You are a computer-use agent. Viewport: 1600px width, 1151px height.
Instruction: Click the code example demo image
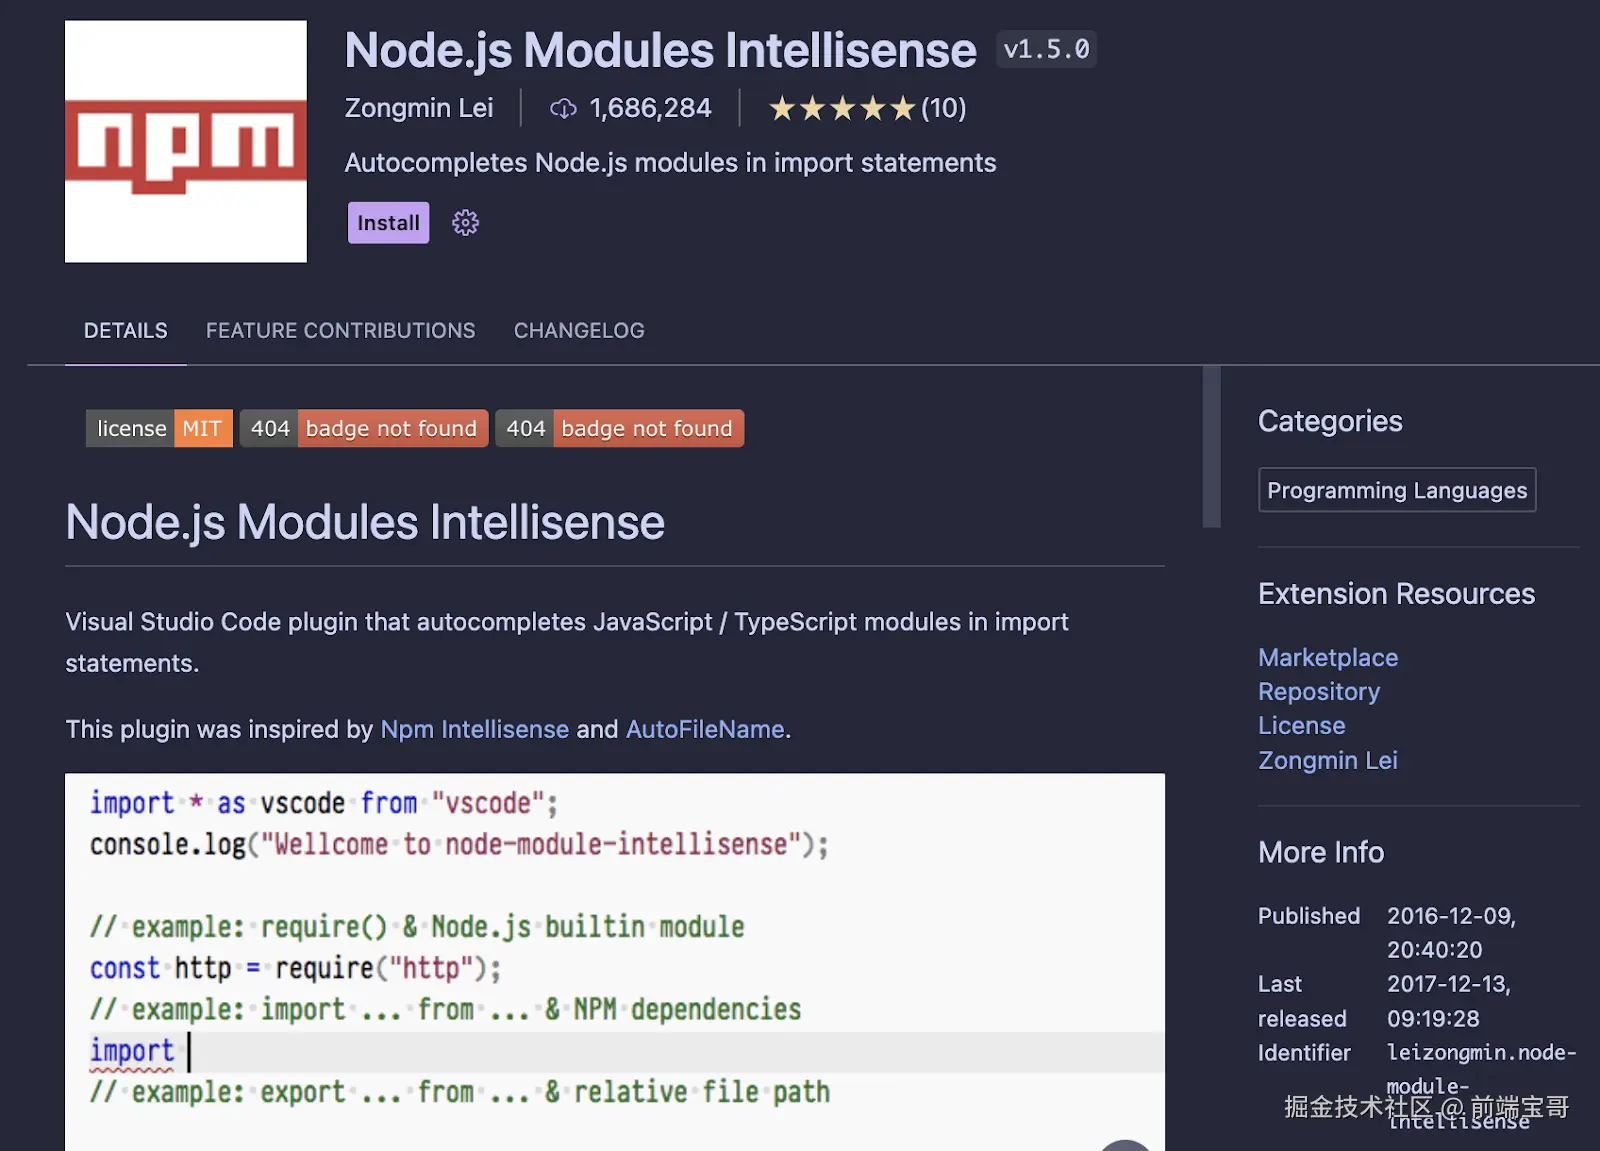pos(615,962)
